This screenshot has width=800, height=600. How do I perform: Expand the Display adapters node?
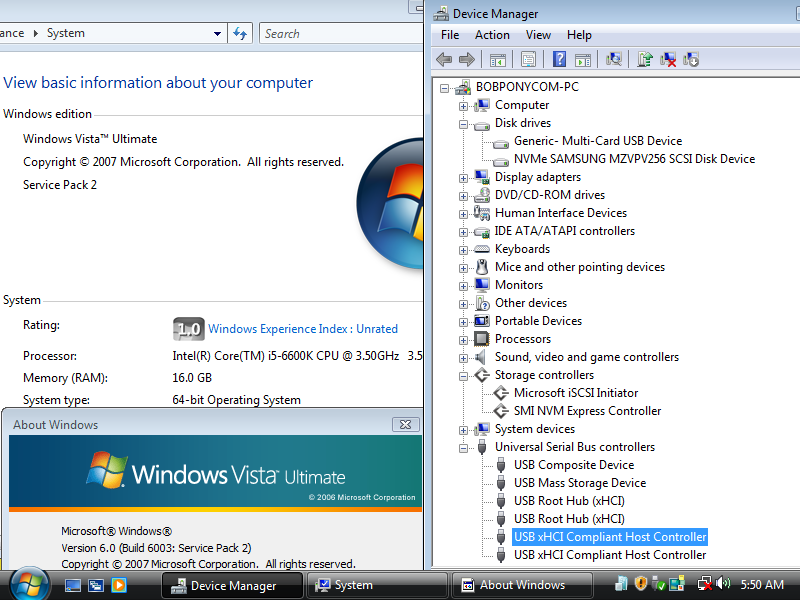(x=463, y=178)
